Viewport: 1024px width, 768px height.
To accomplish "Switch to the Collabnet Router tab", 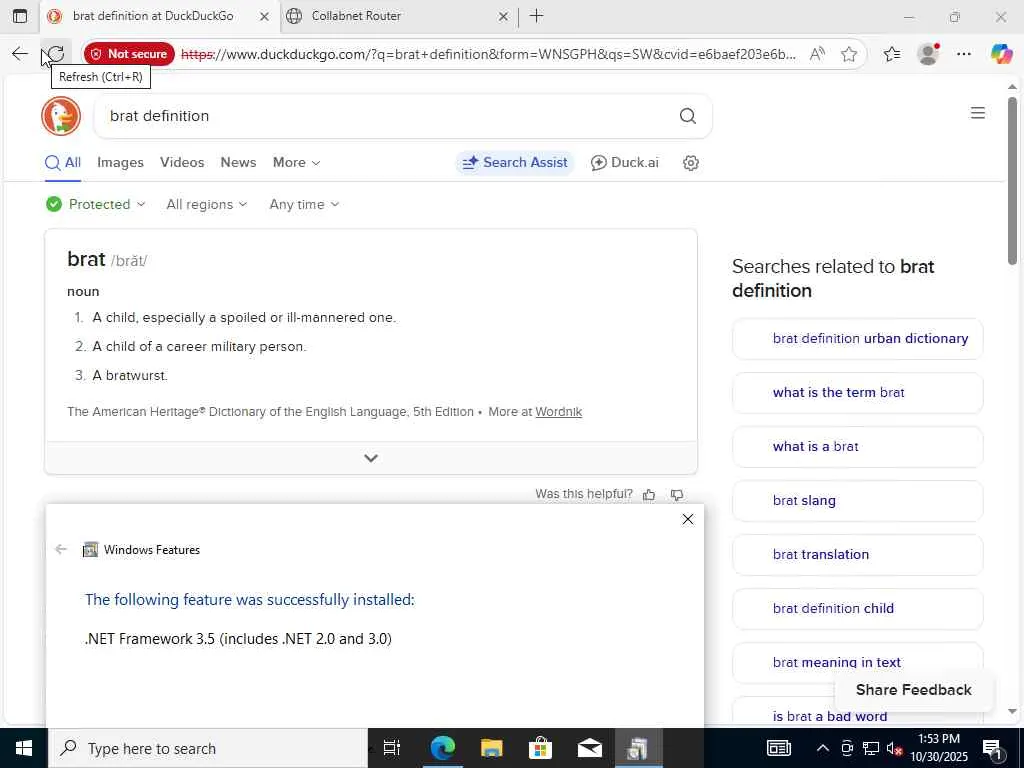I will click(x=398, y=16).
